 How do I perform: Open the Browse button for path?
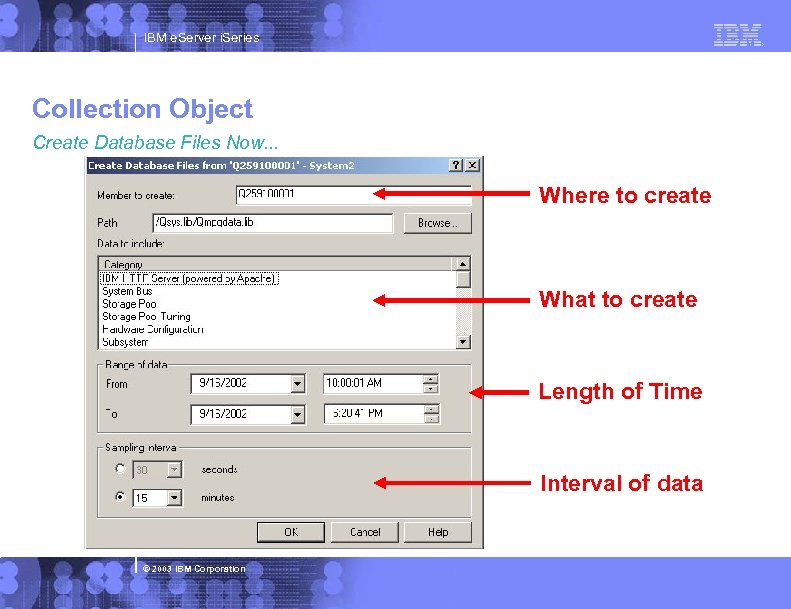pyautogui.click(x=437, y=223)
